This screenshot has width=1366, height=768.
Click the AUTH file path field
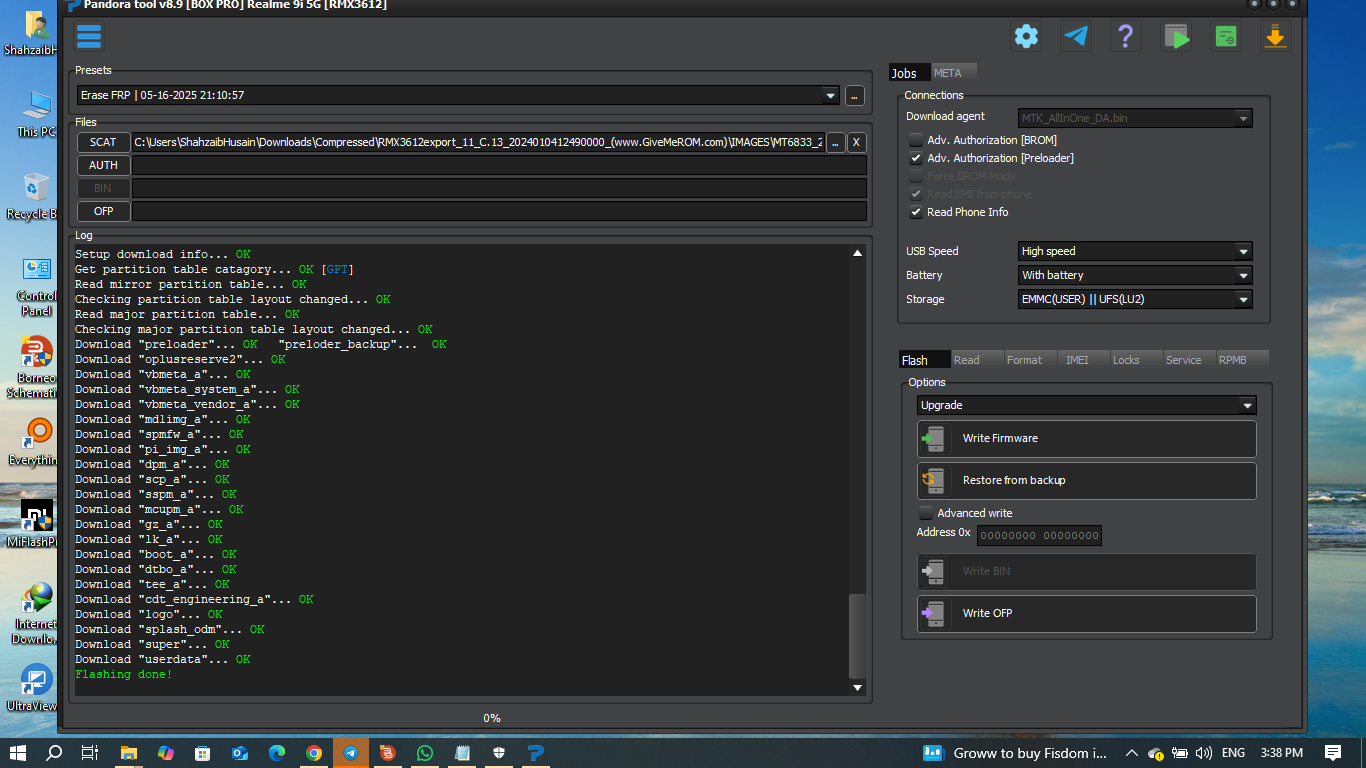click(x=499, y=166)
